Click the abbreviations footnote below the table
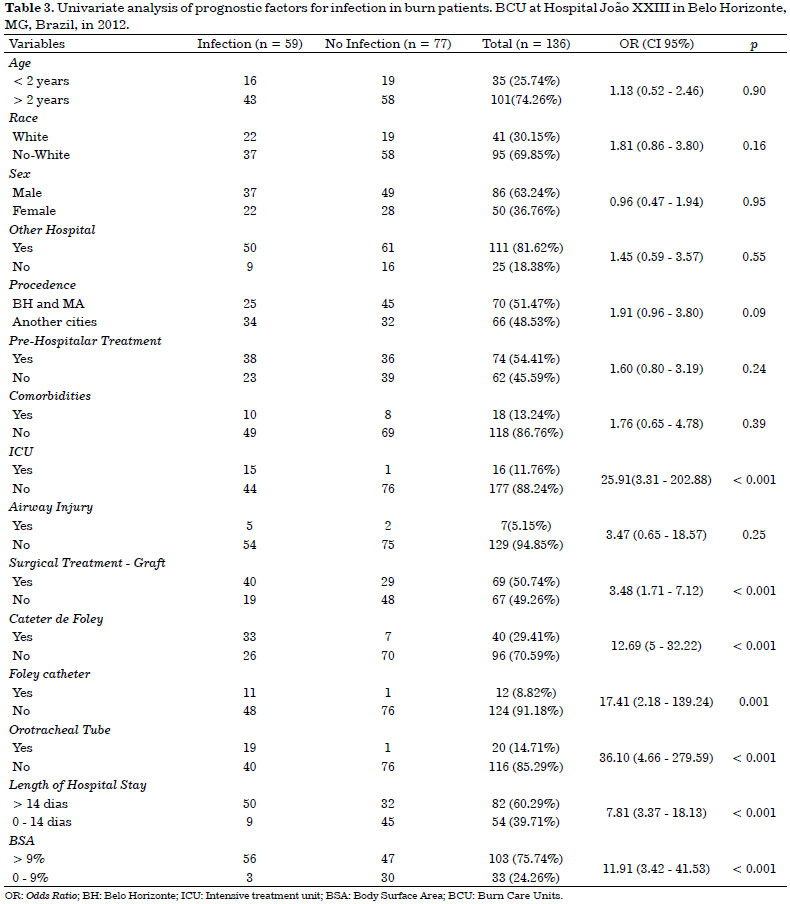Viewport: 790px width, 904px height. coord(285,896)
